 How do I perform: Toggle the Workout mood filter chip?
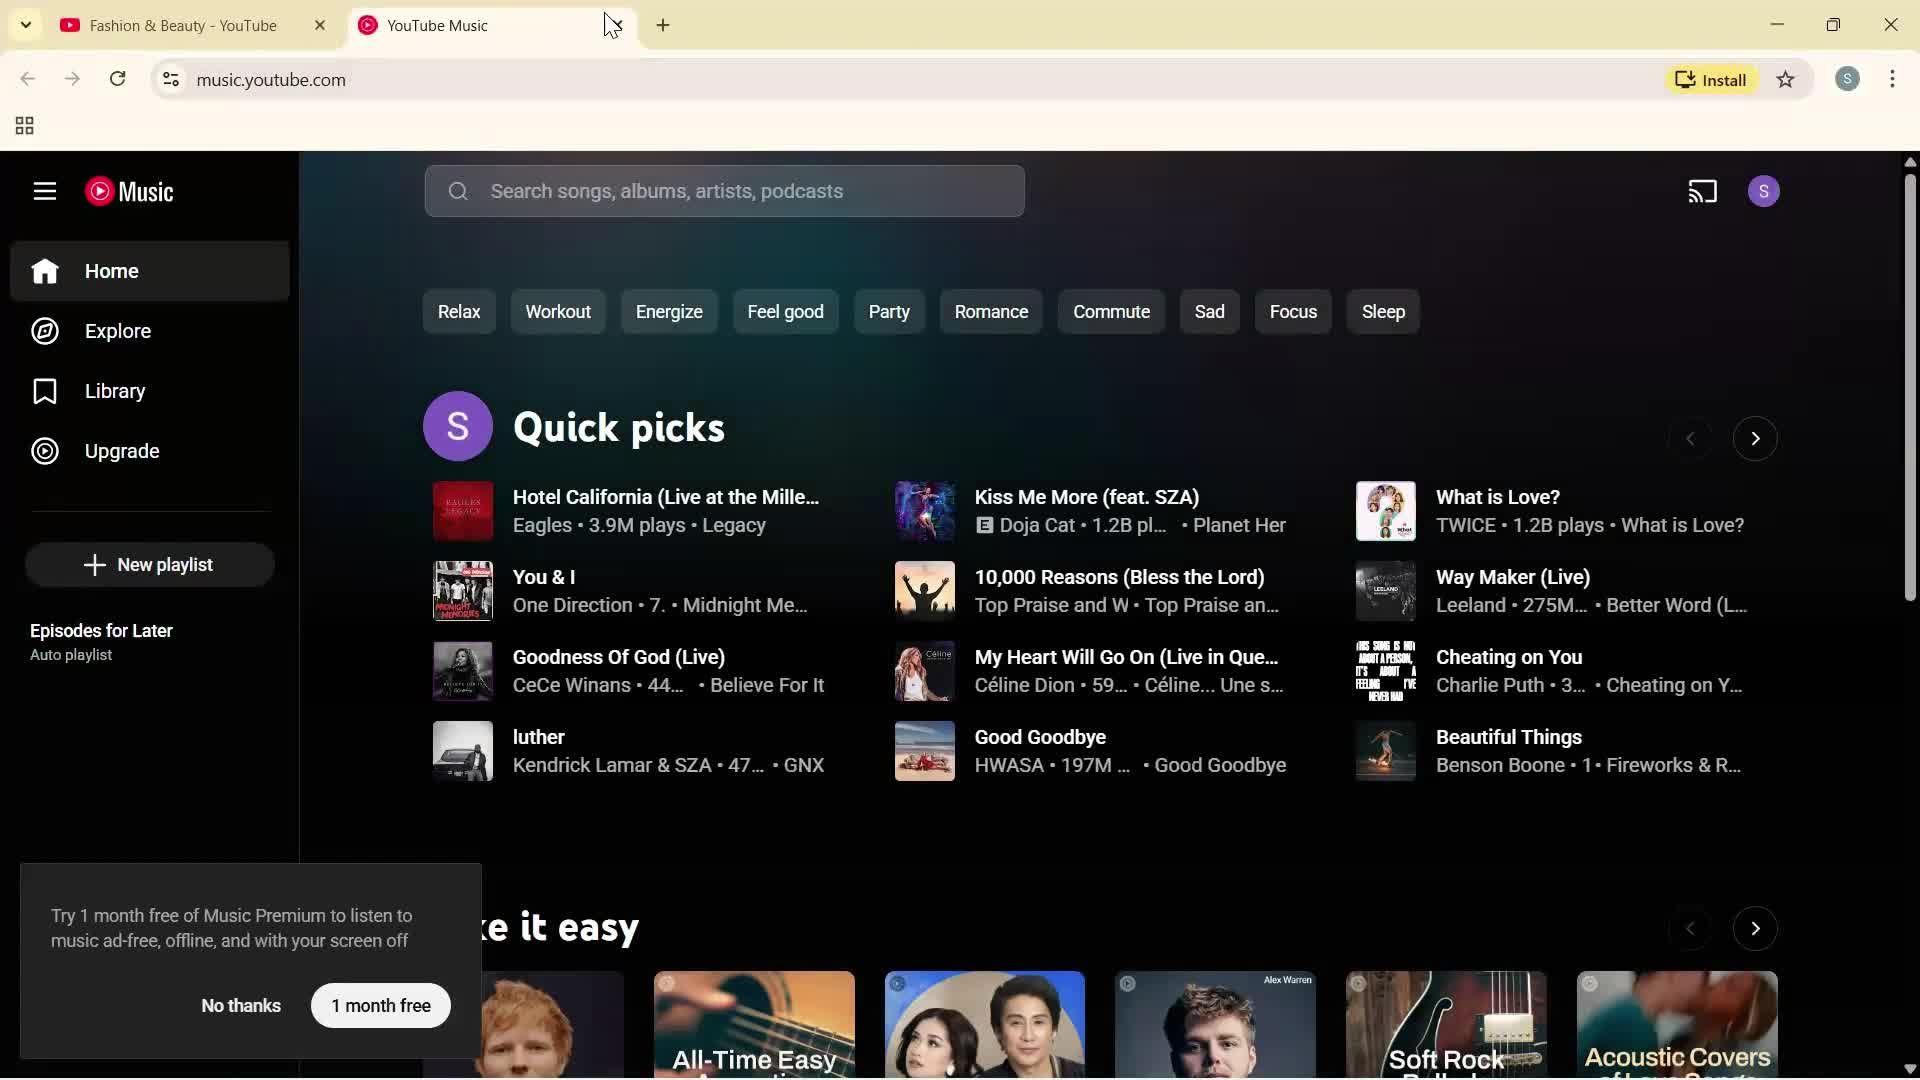coord(558,311)
